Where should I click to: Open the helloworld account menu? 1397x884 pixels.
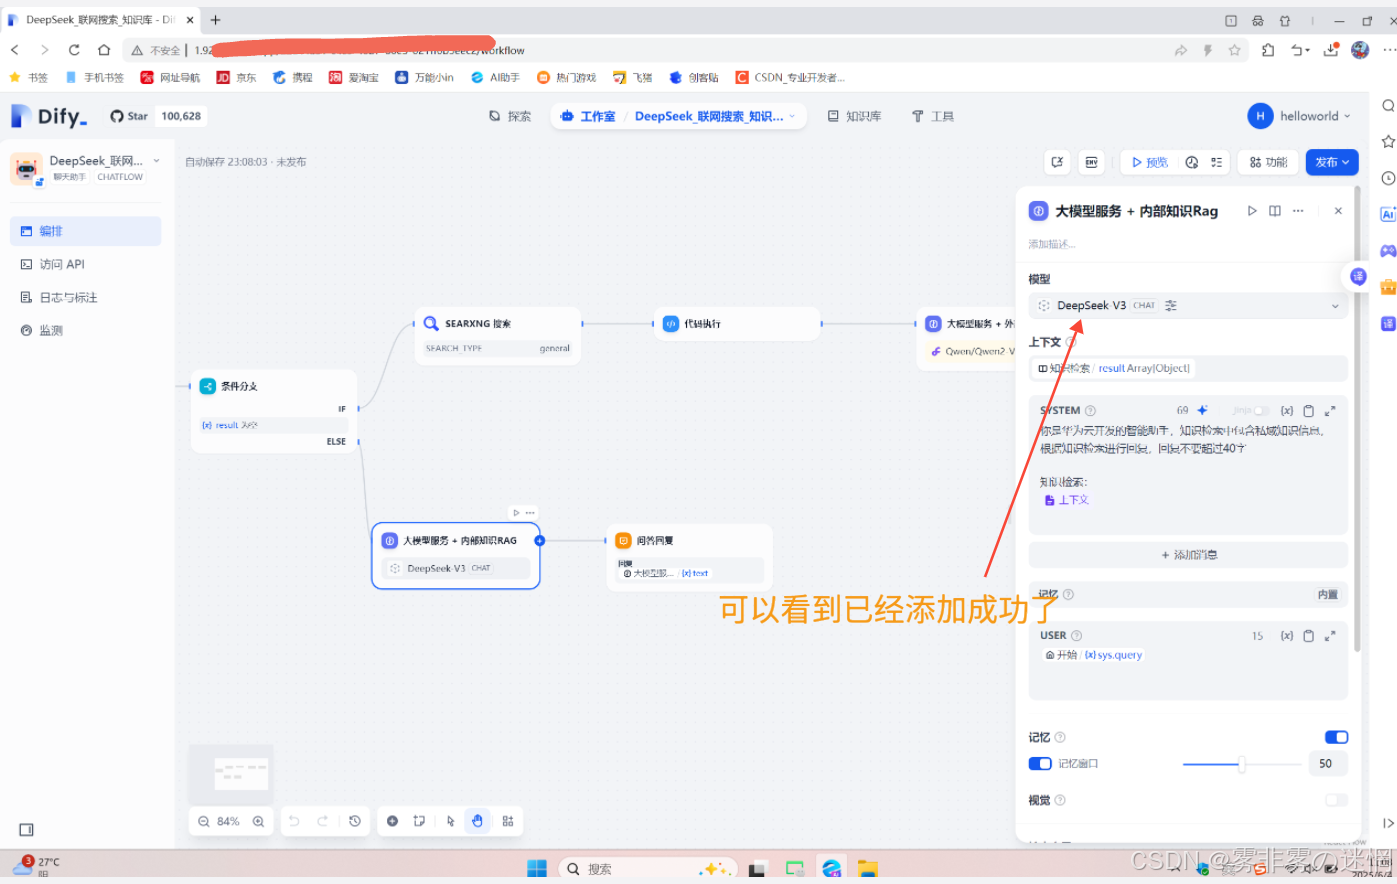[x=1299, y=116]
